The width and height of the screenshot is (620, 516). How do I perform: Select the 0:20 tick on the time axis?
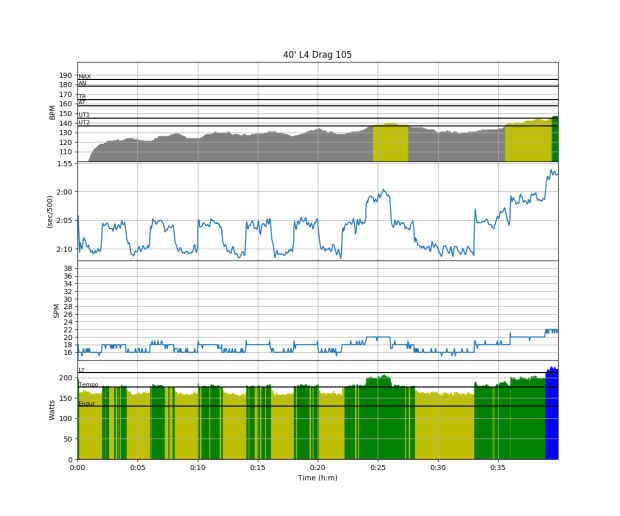pyautogui.click(x=318, y=467)
